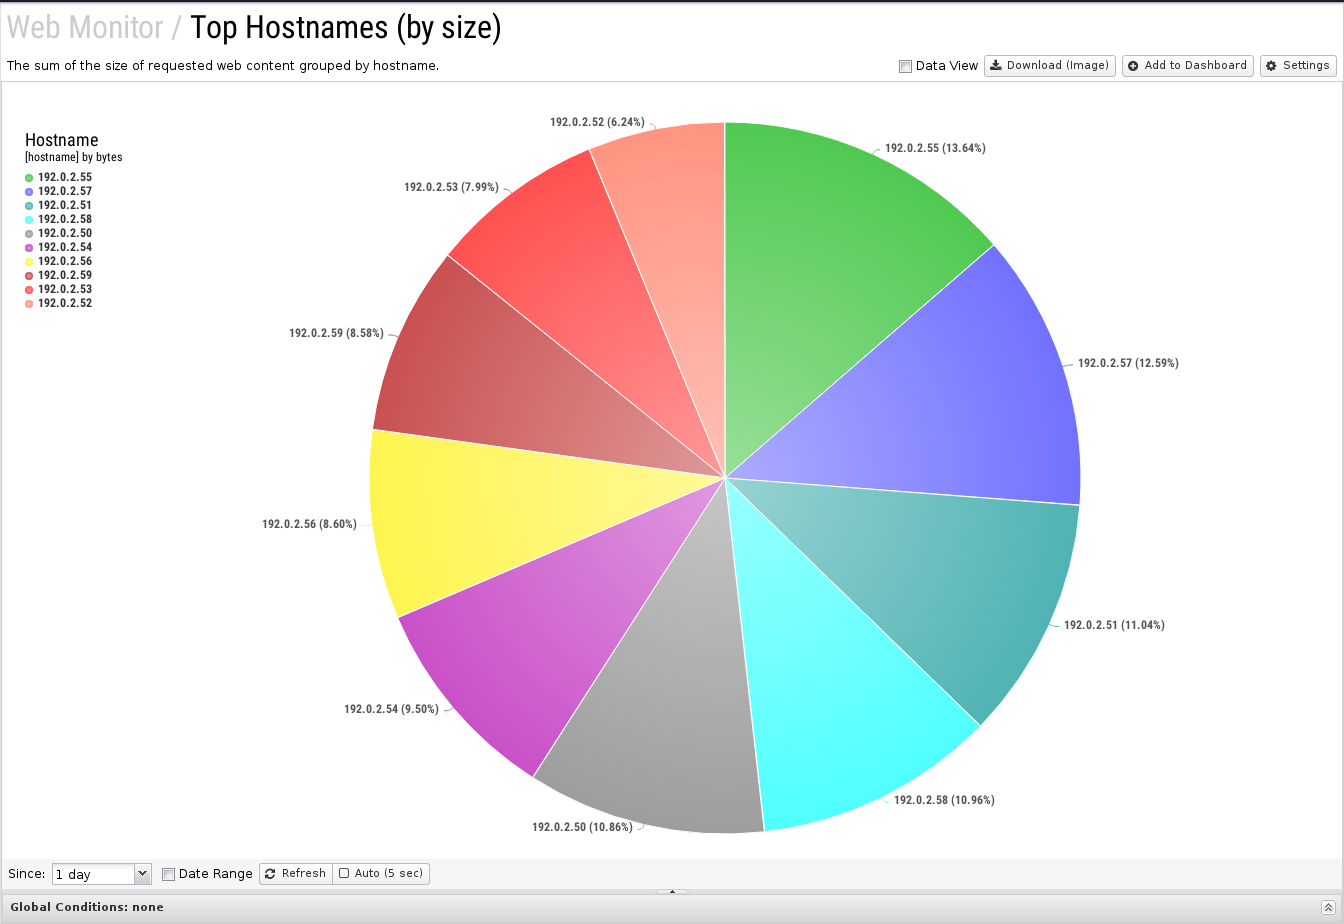Click cyan legend dot for 192.0.2.58
1344x924 pixels.
[x=29, y=219]
